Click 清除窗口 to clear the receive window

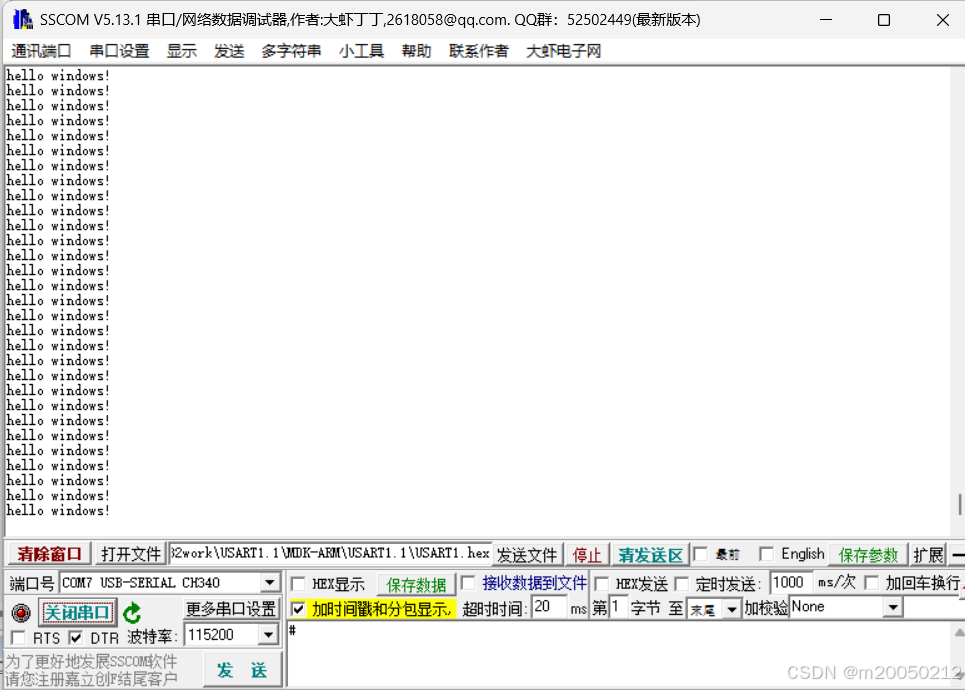[48, 554]
